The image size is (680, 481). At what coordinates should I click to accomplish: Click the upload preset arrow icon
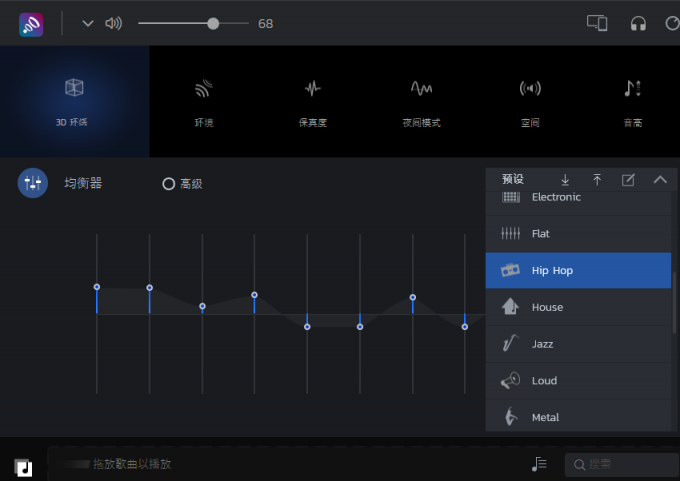point(597,180)
